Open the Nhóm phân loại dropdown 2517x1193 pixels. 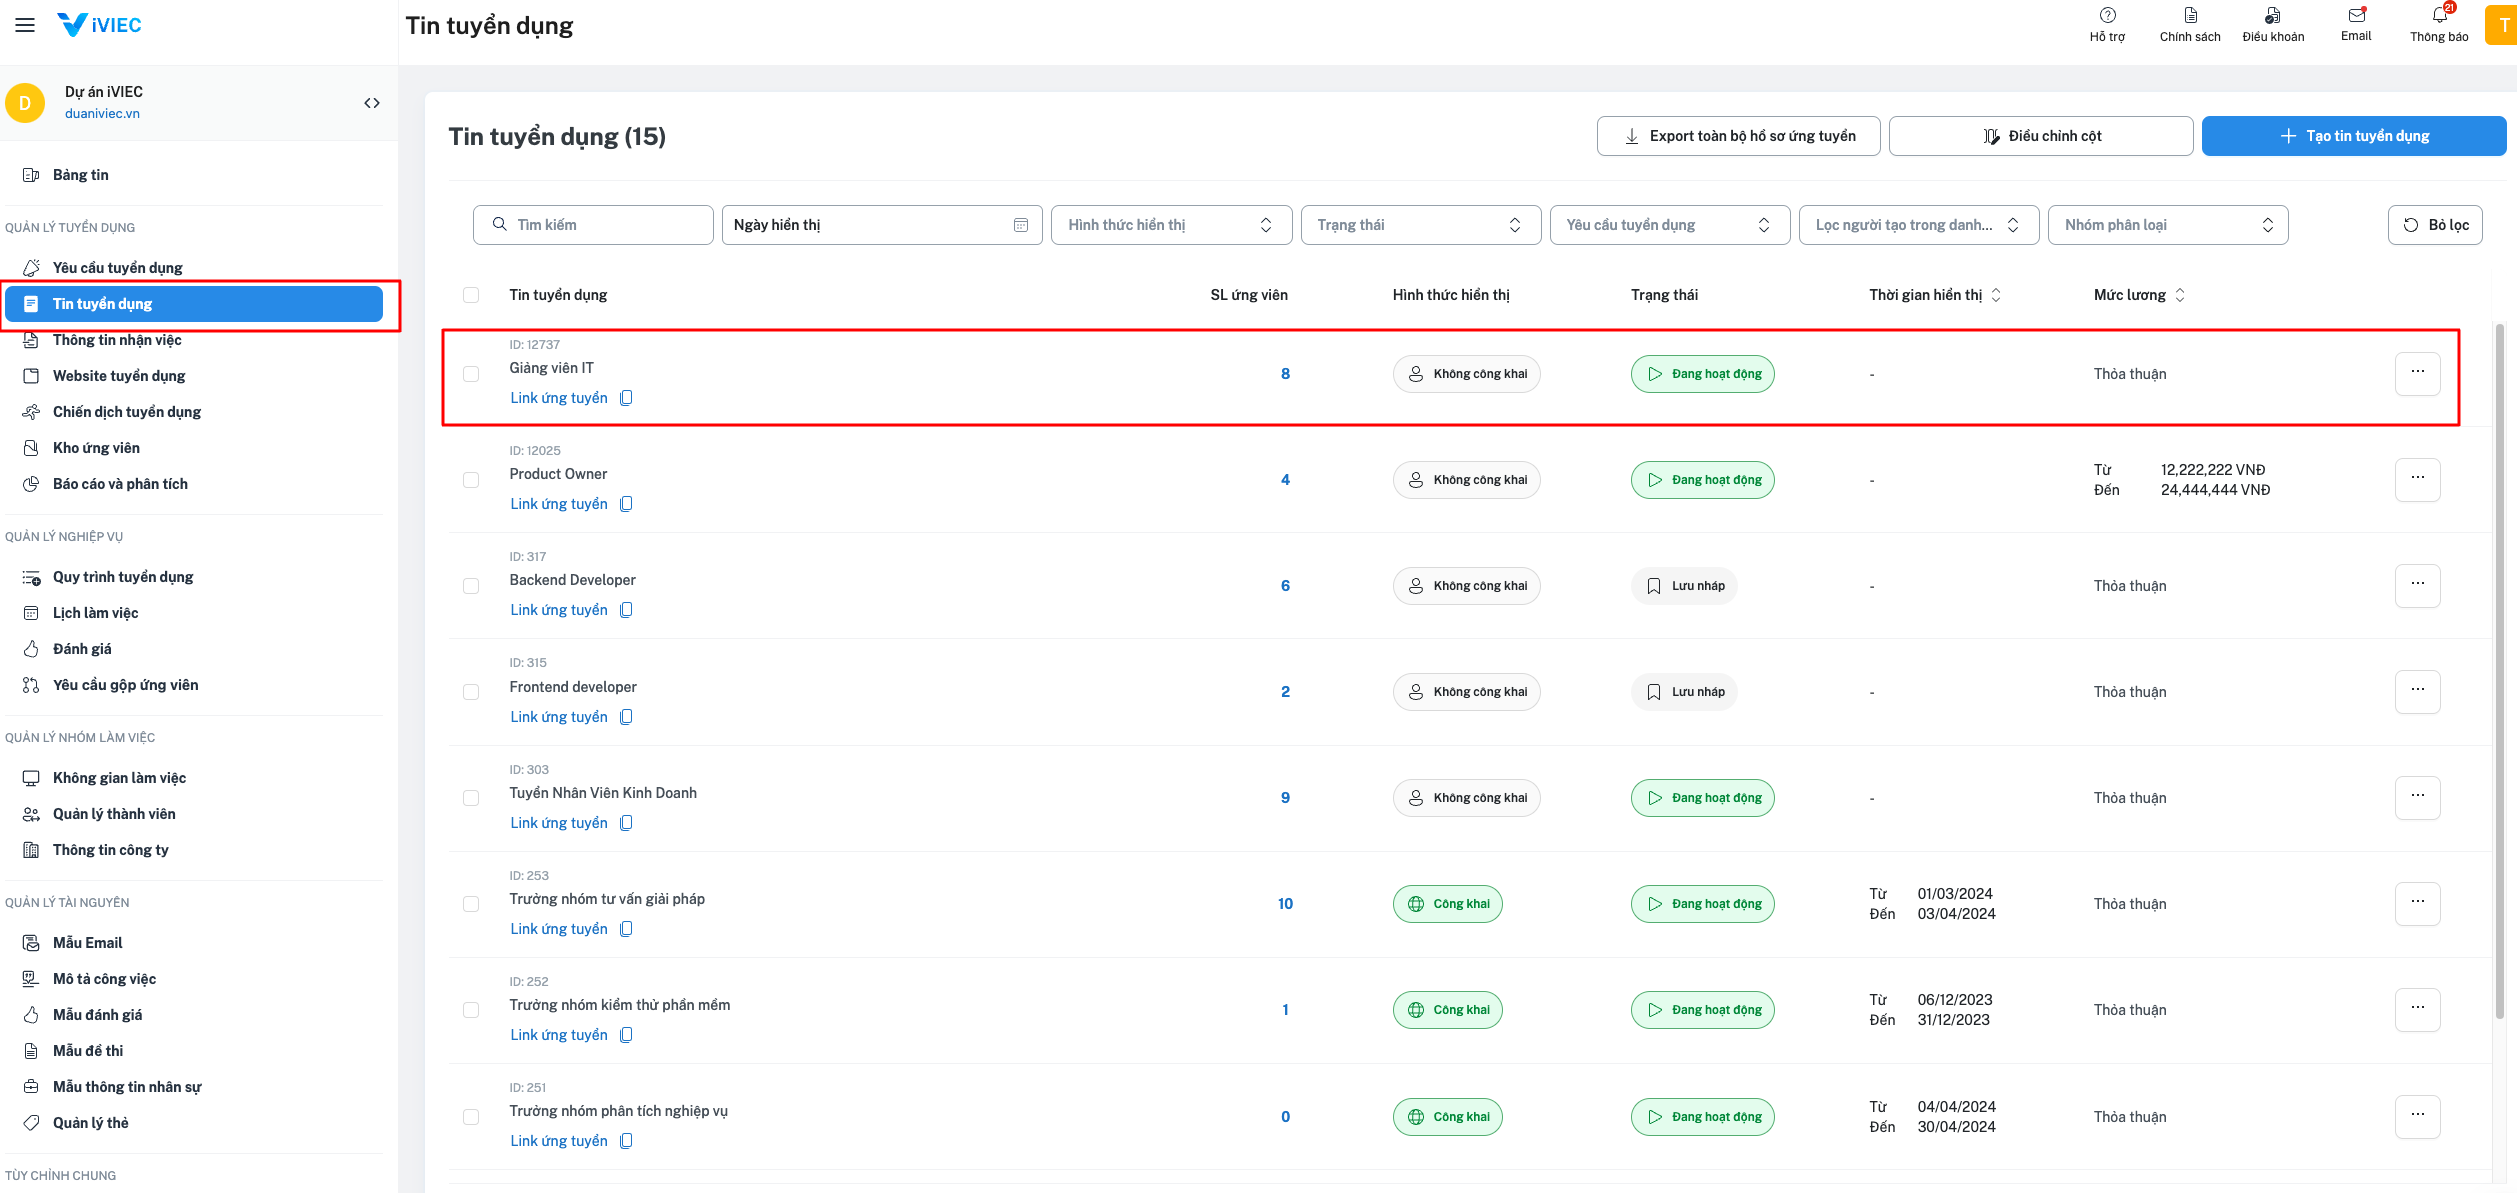[x=2167, y=225]
